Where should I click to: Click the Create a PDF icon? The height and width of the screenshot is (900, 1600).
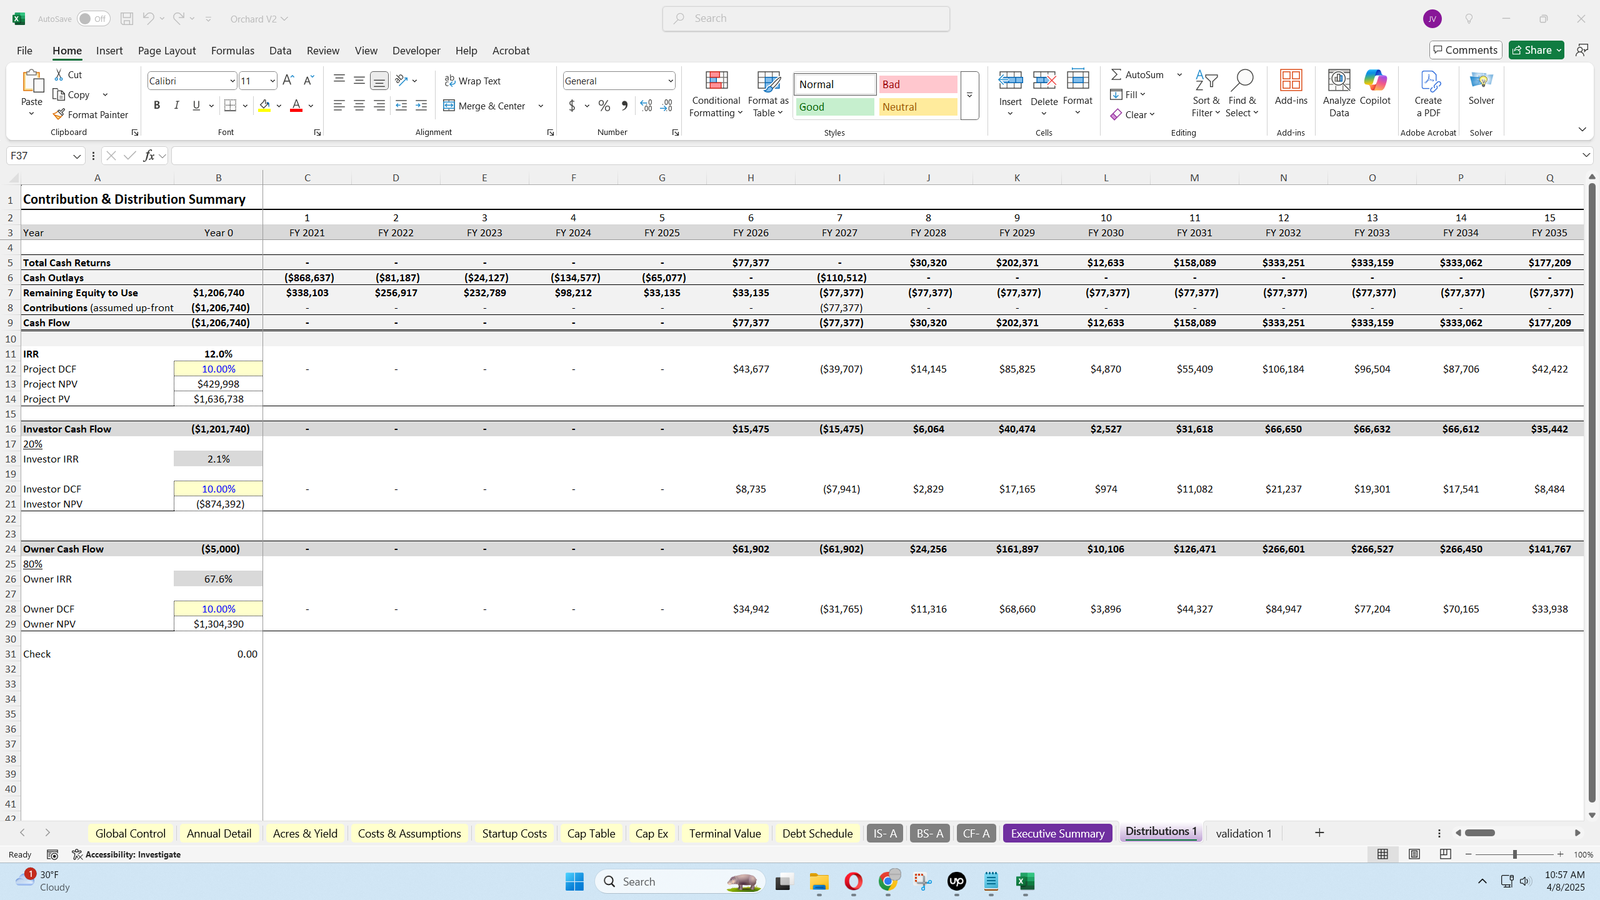tap(1428, 94)
